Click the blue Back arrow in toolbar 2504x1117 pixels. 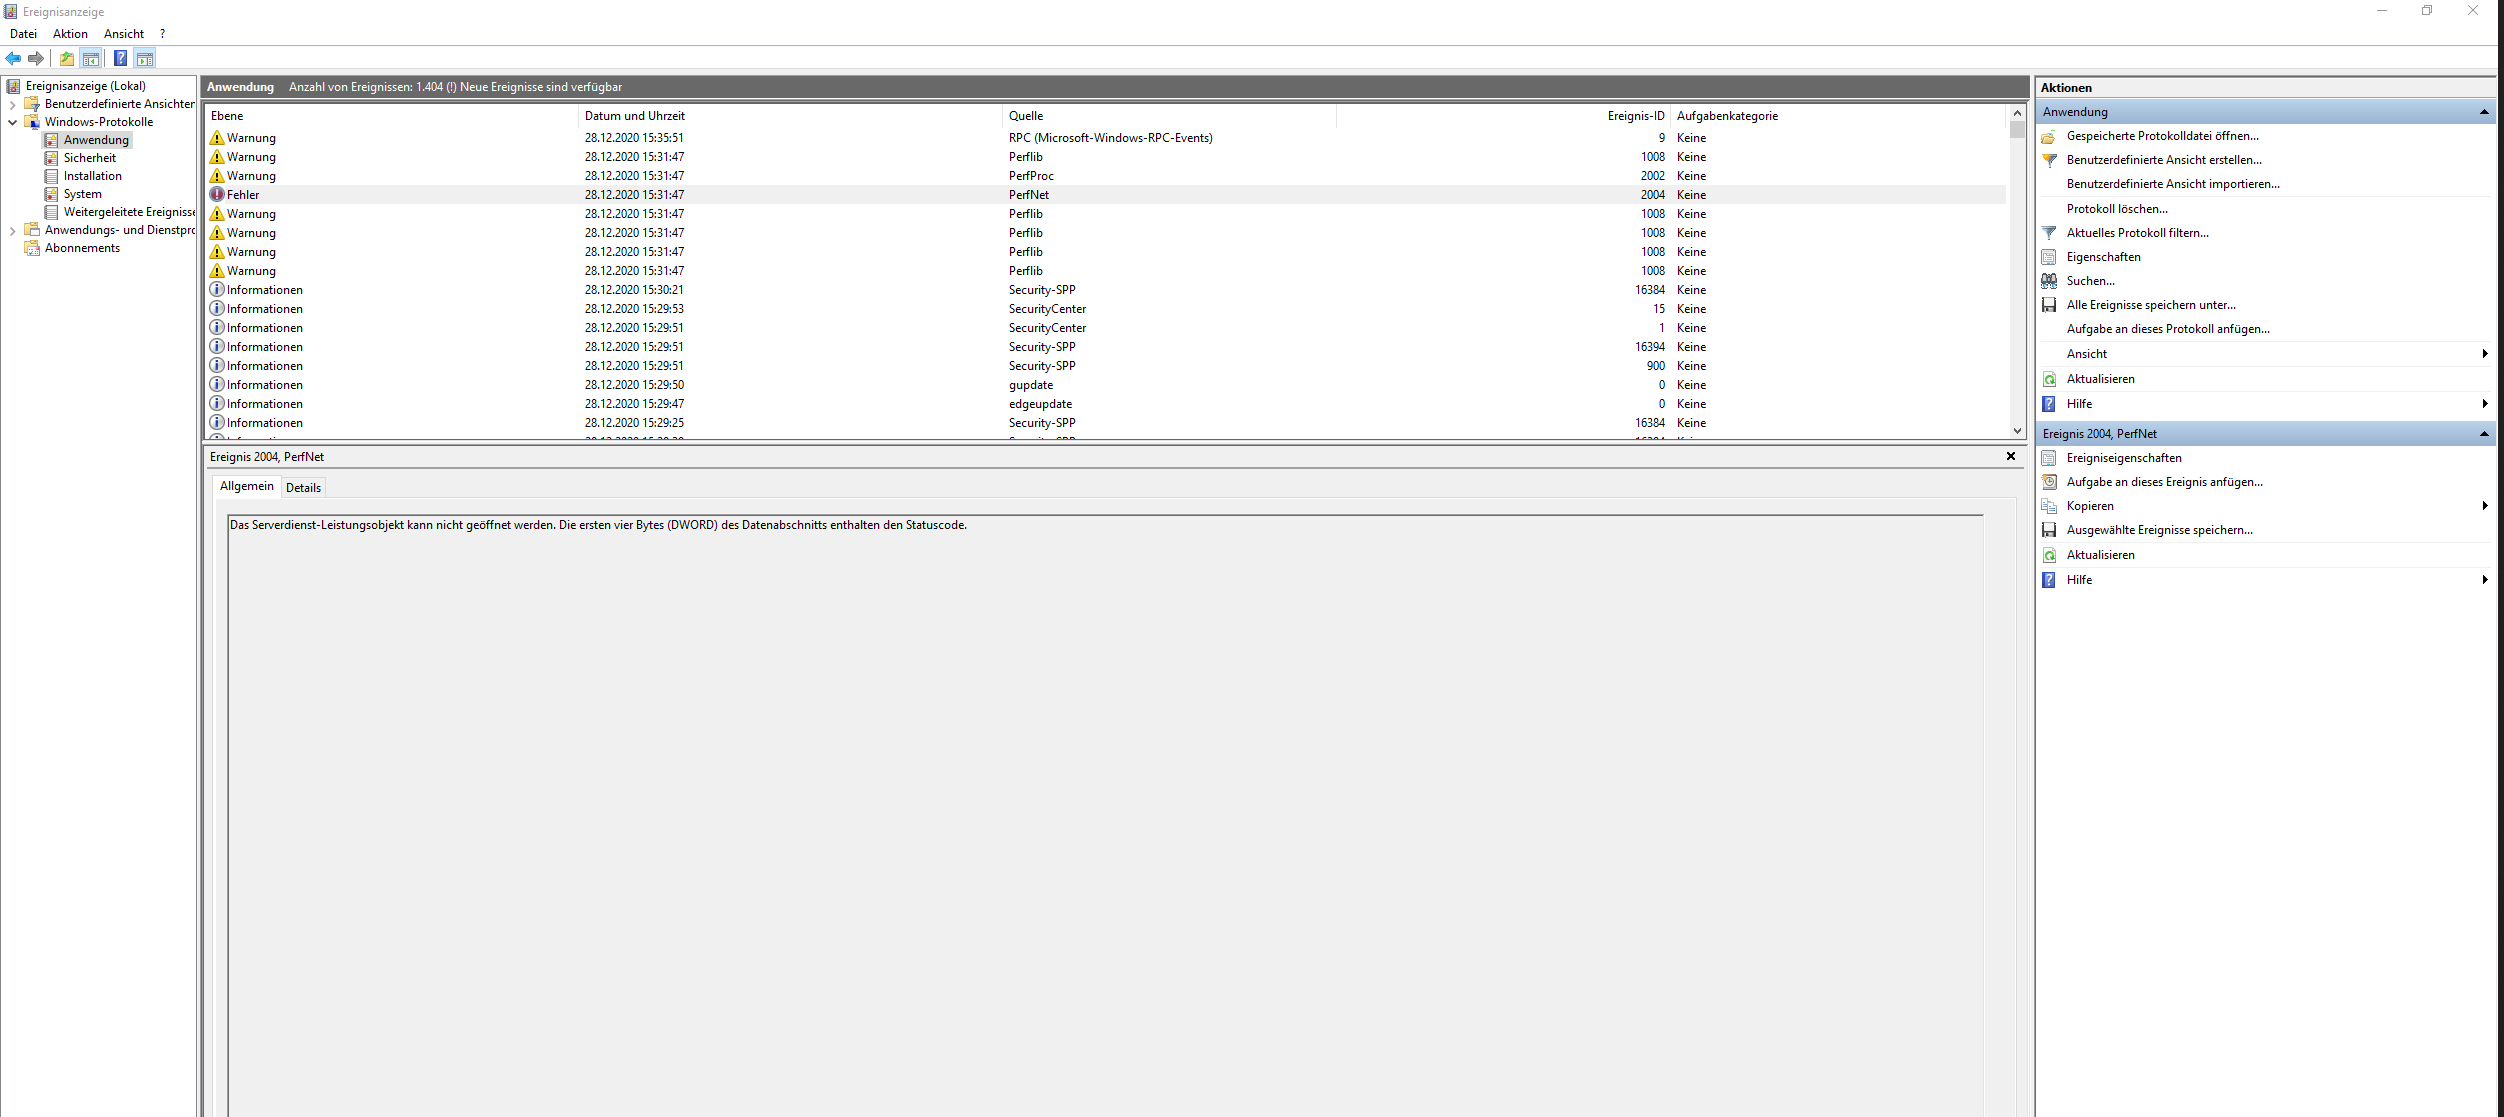click(x=13, y=58)
